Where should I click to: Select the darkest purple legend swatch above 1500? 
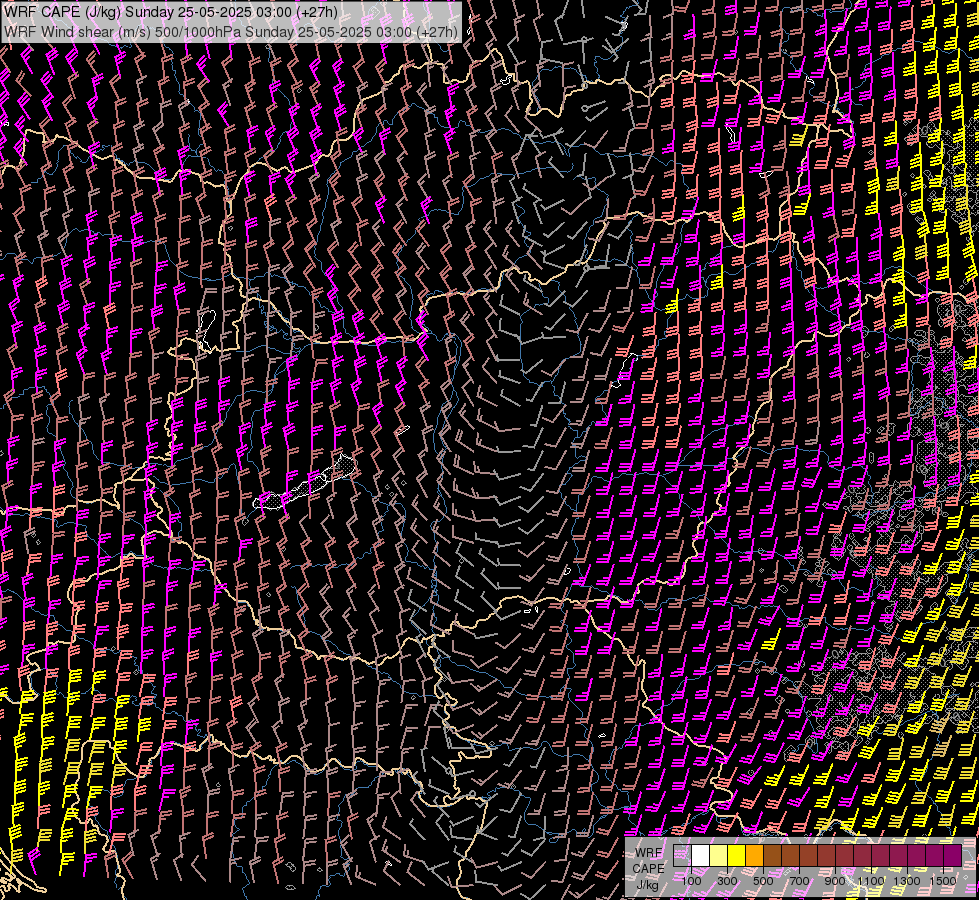[953, 855]
